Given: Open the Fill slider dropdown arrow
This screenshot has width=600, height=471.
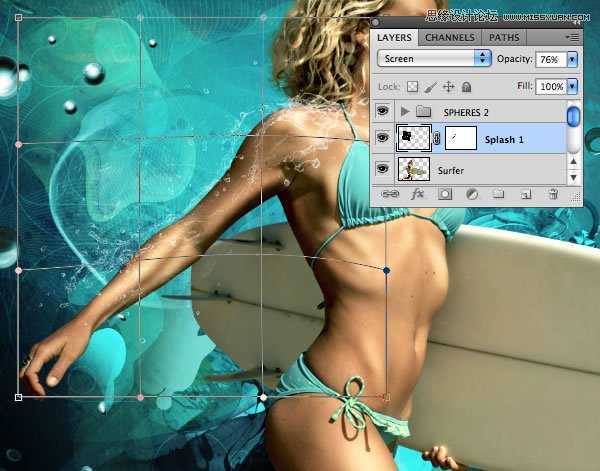Looking at the screenshot, I should click(572, 87).
